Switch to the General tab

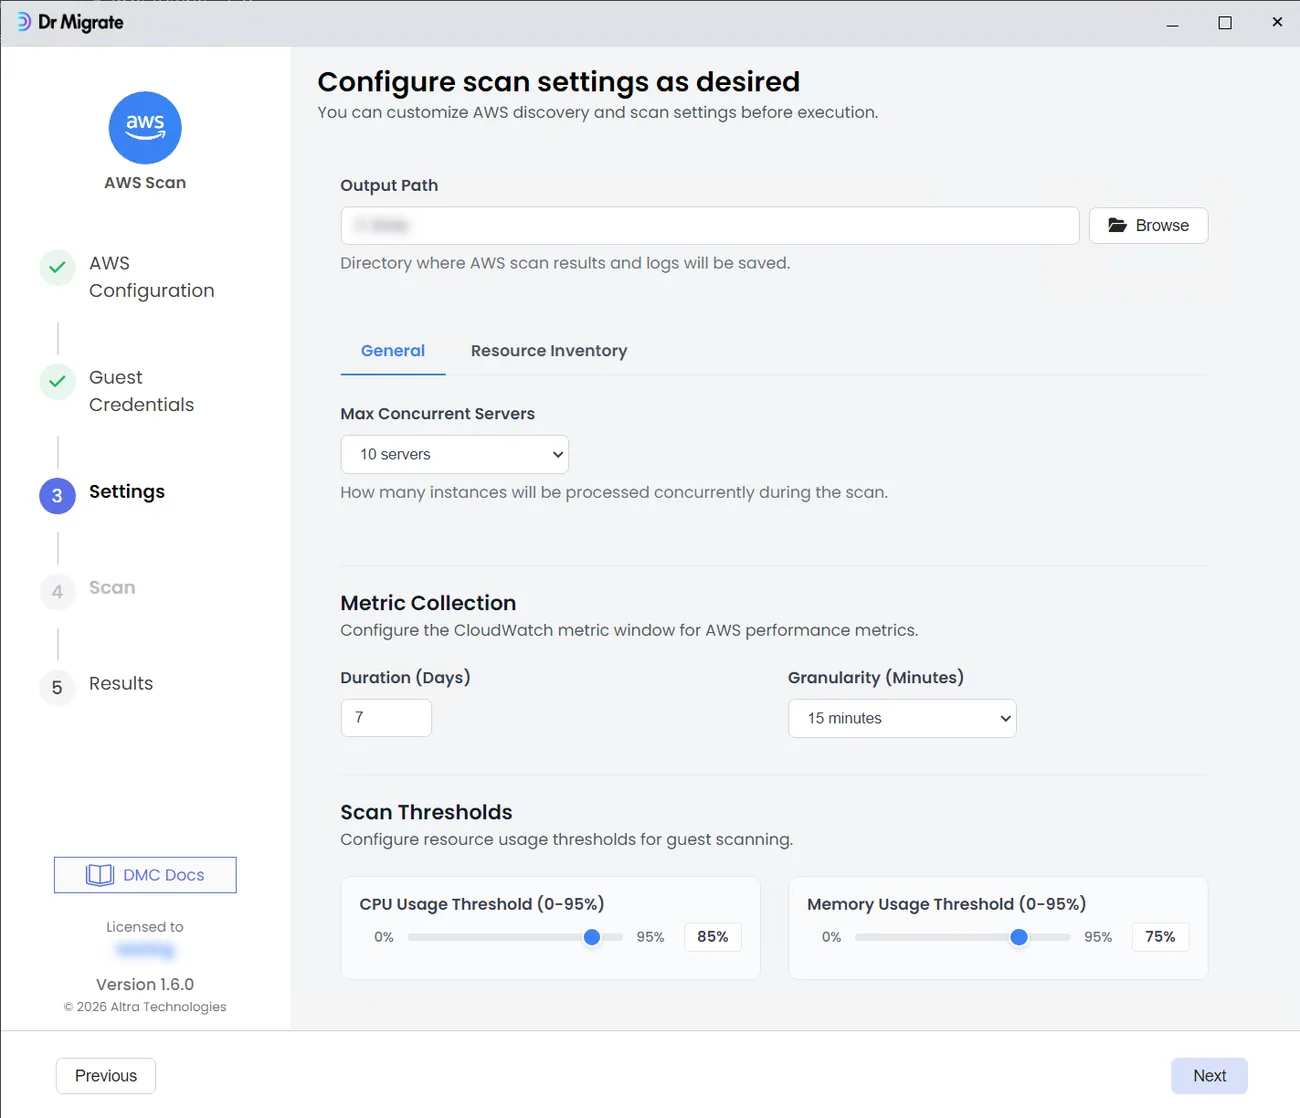(x=393, y=351)
